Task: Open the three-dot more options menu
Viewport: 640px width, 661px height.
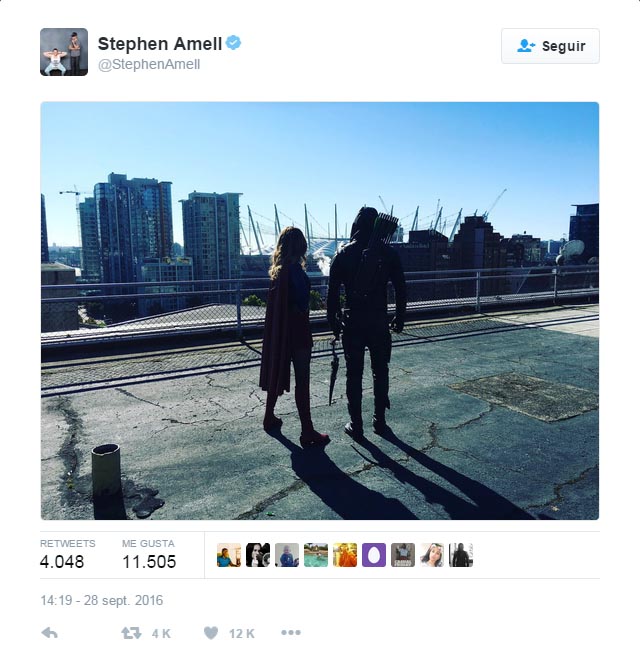Action: pyautogui.click(x=291, y=632)
